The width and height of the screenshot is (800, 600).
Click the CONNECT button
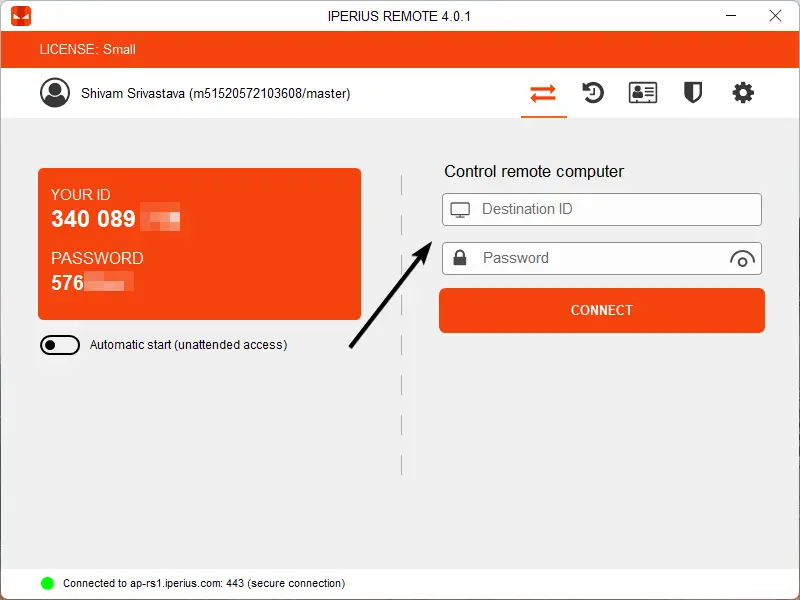(602, 310)
